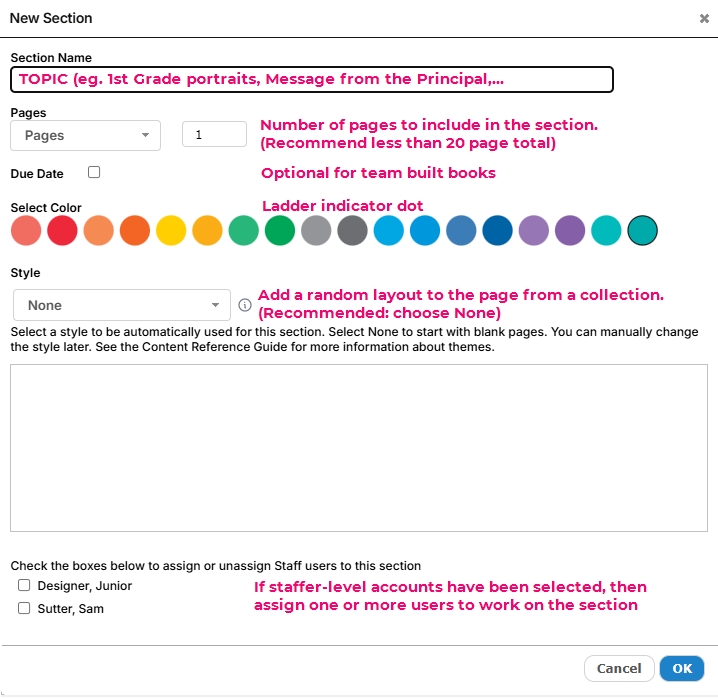Choose the darker purple color dot
The width and height of the screenshot is (718, 698).
pyautogui.click(x=570, y=230)
